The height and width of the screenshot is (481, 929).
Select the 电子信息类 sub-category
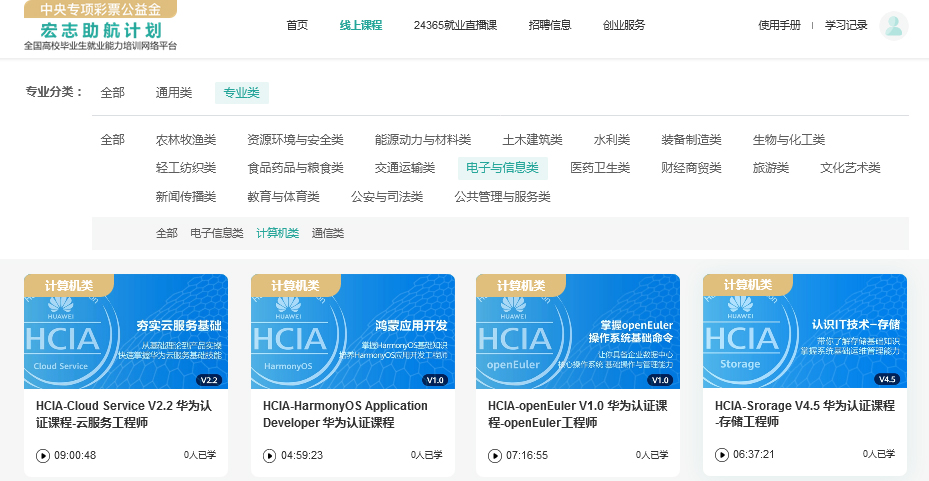tap(217, 233)
